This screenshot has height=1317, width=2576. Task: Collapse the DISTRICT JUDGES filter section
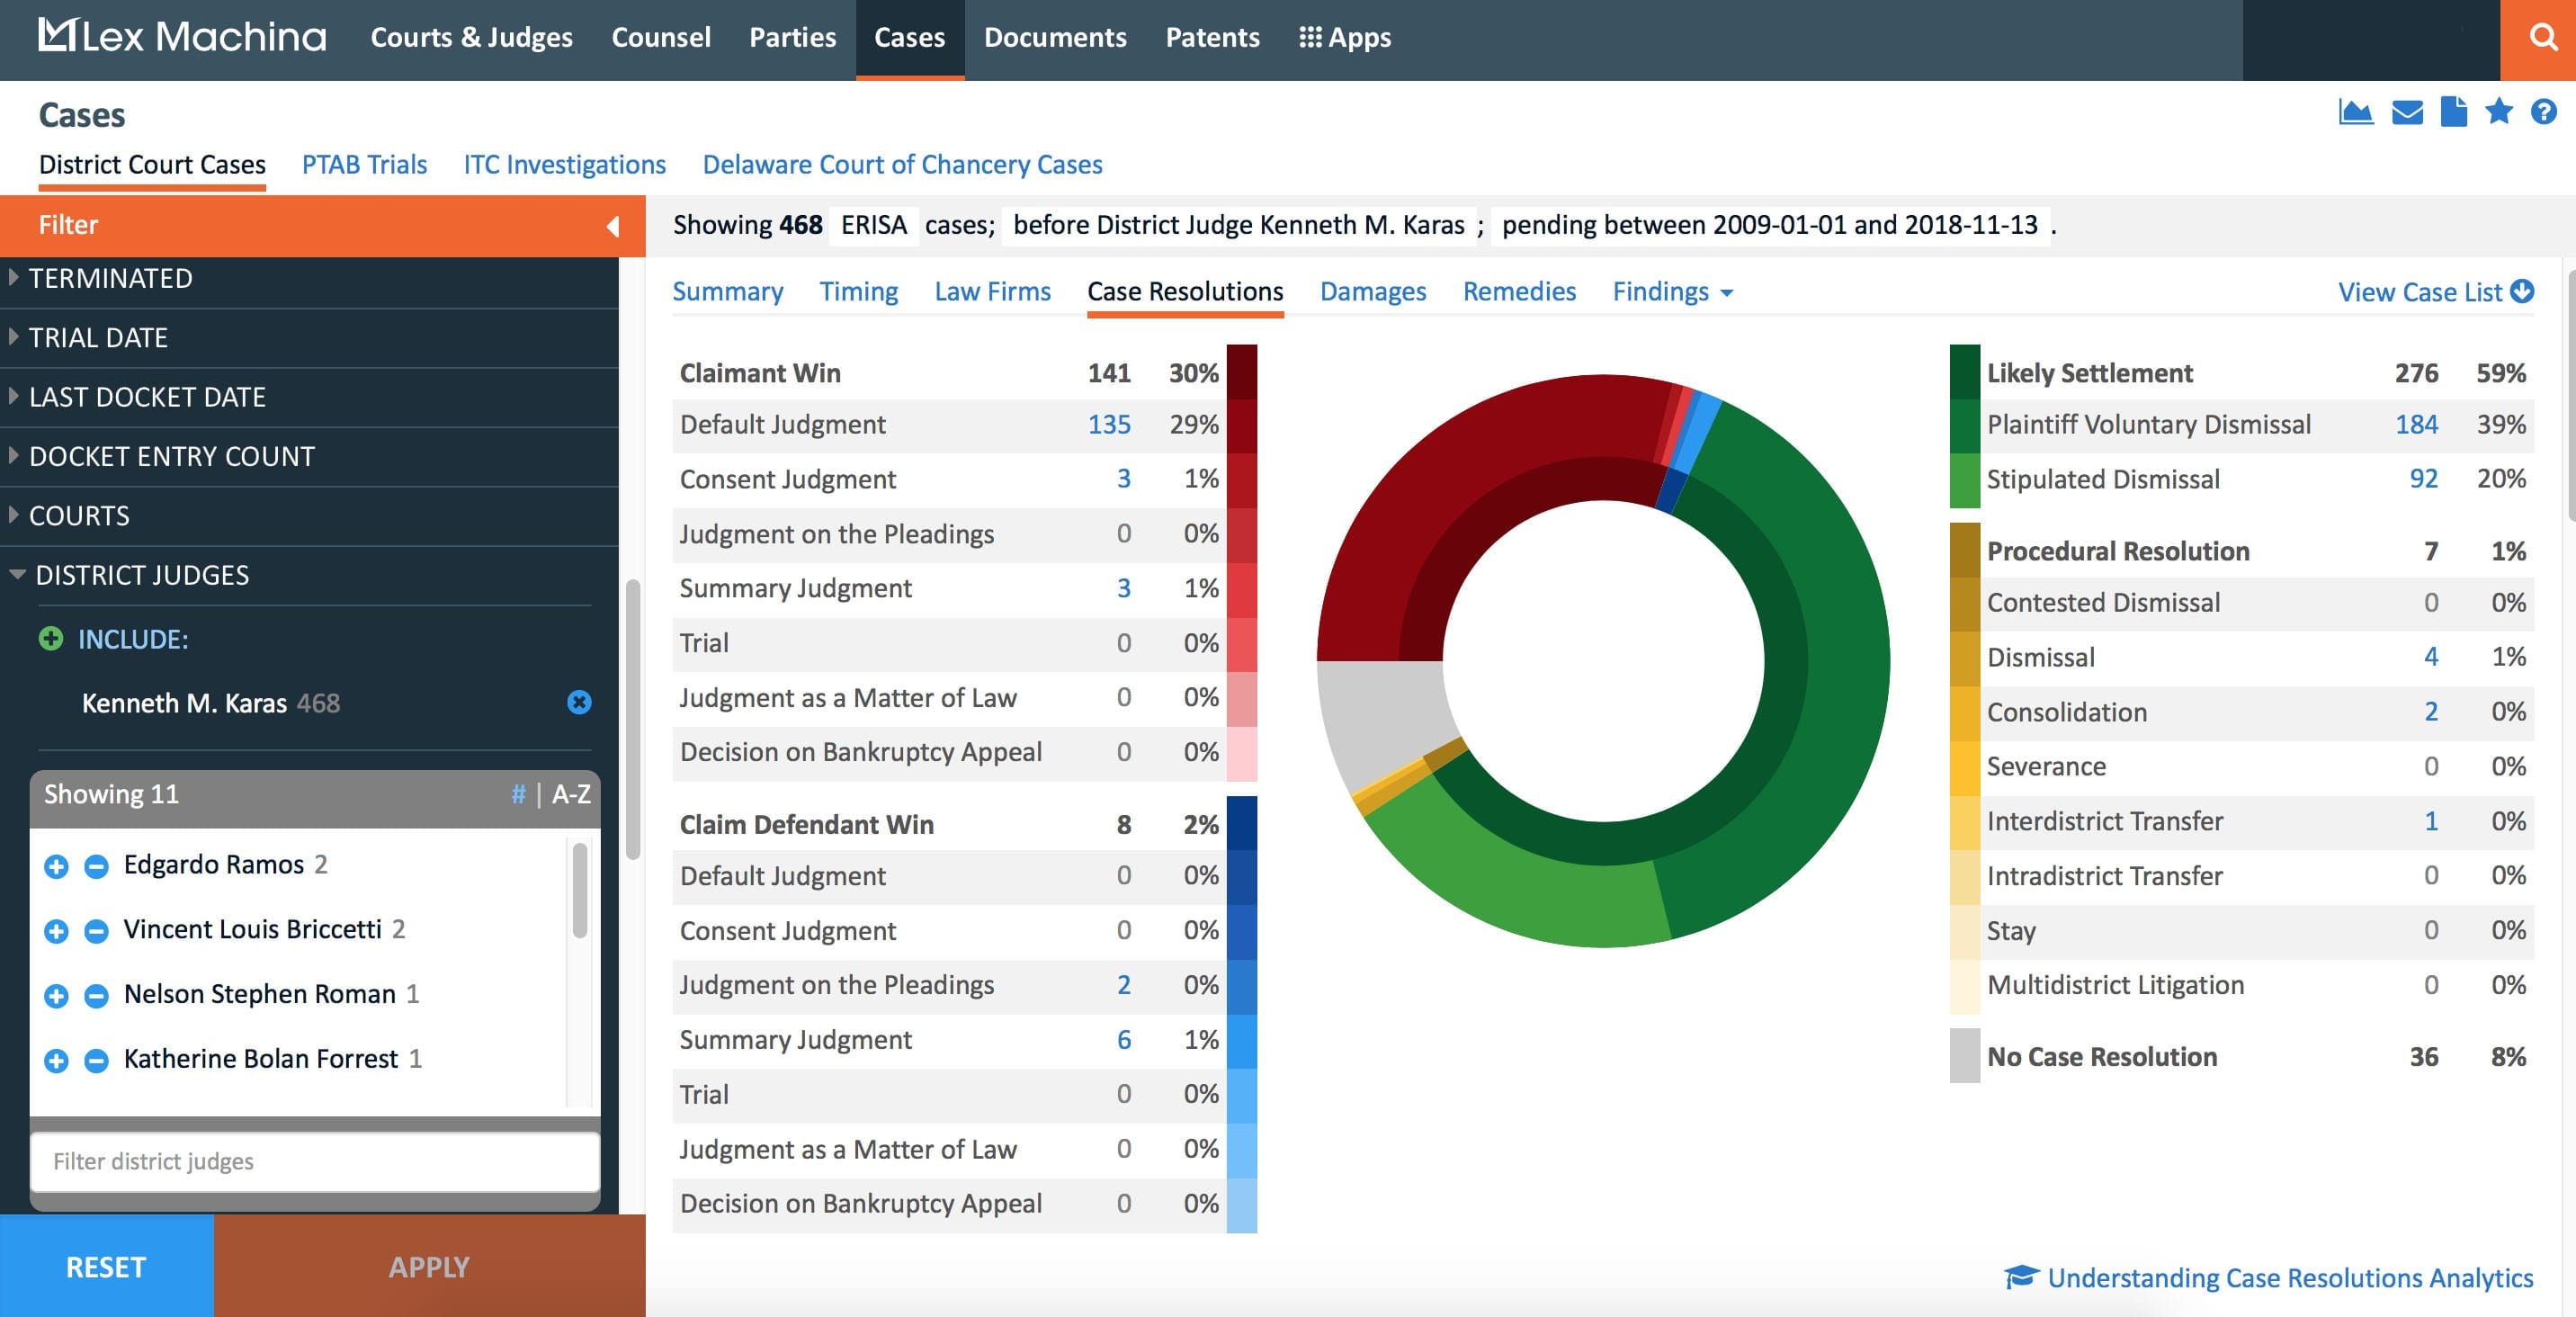click(x=140, y=575)
